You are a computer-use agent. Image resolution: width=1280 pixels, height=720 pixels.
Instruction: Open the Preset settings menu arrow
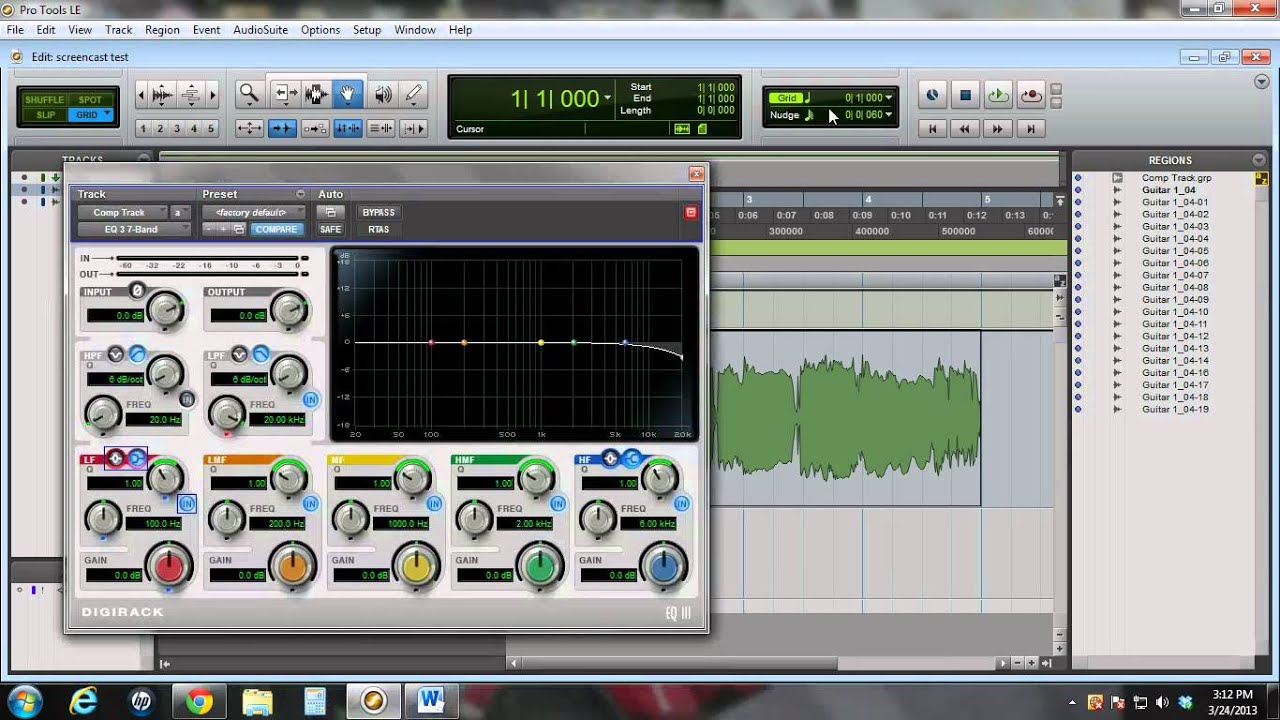tap(300, 194)
